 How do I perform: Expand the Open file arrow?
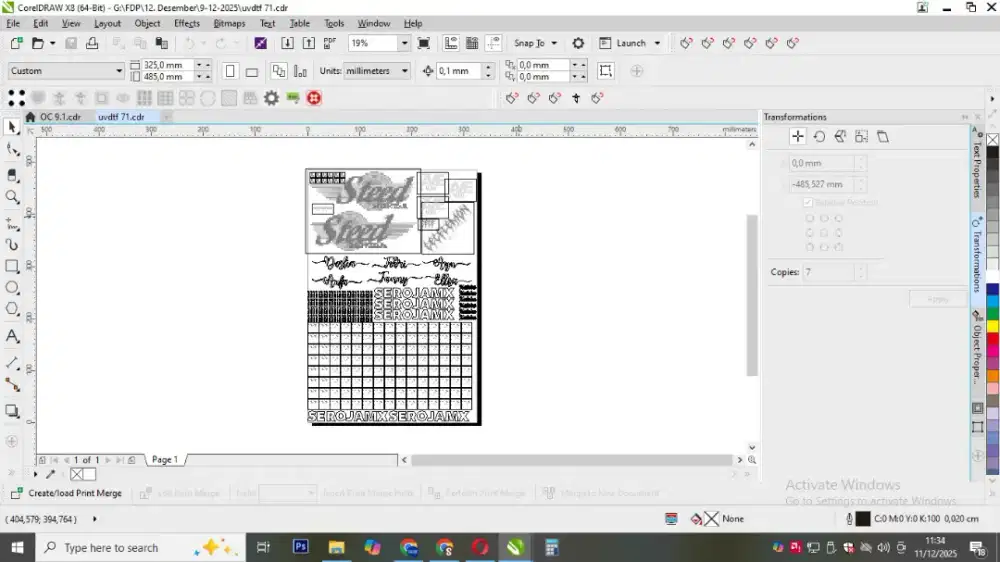click(52, 43)
